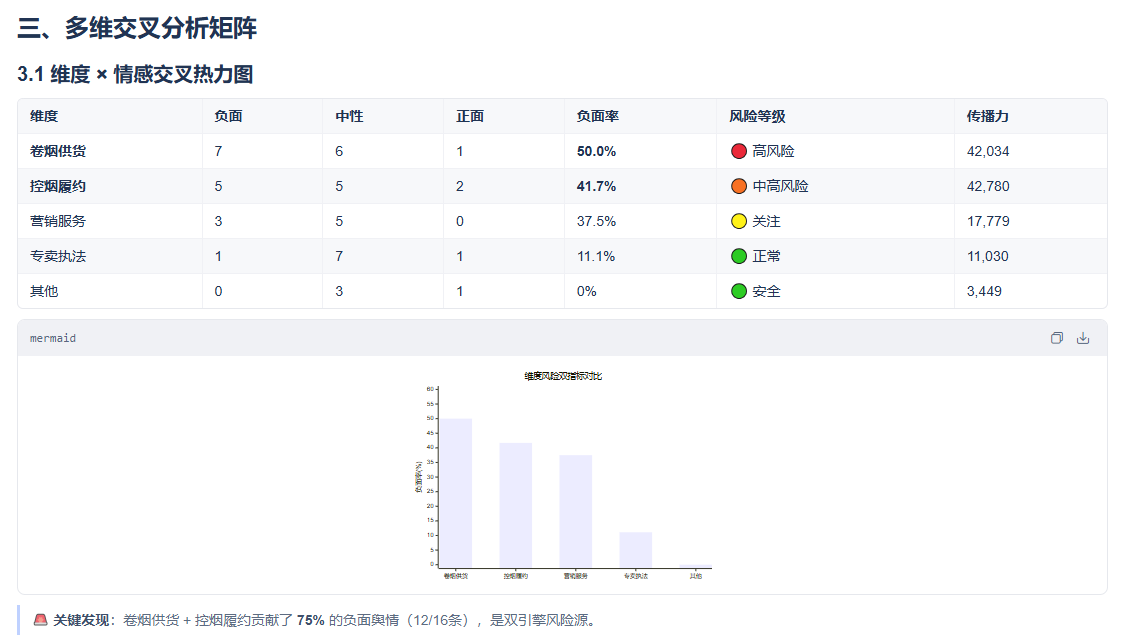1127x636 pixels.
Task: Click the 其他 axis label under chart
Action: [x=696, y=576]
